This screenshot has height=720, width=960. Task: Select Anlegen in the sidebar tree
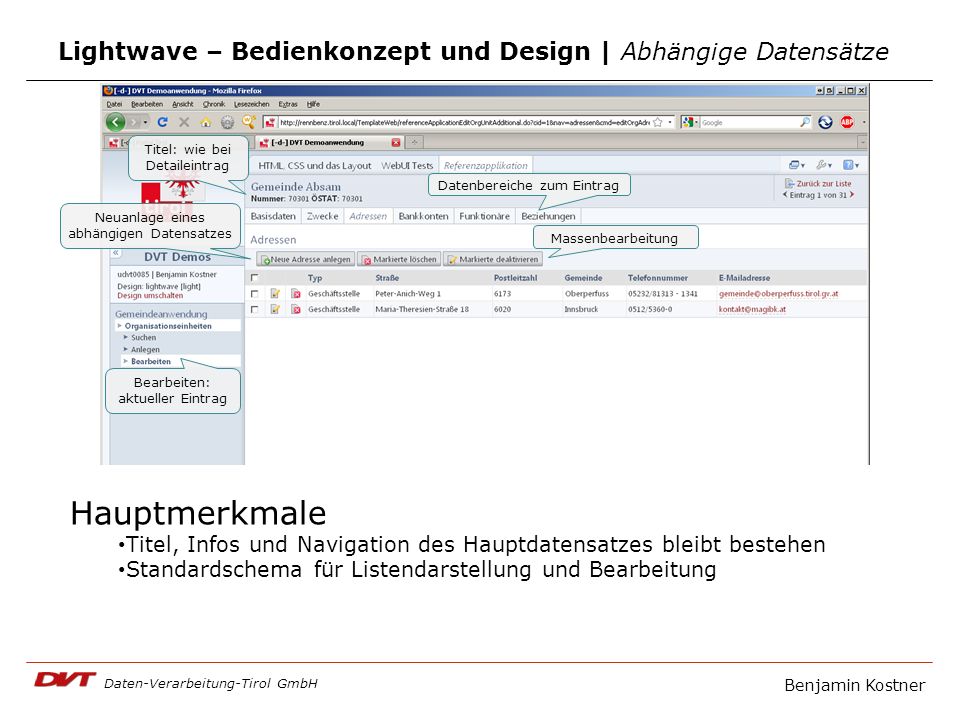point(145,350)
